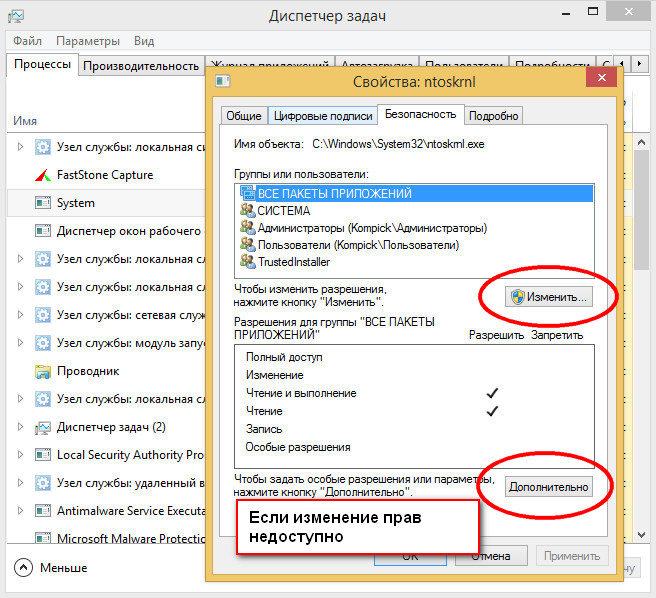Click the Применить button

[572, 556]
